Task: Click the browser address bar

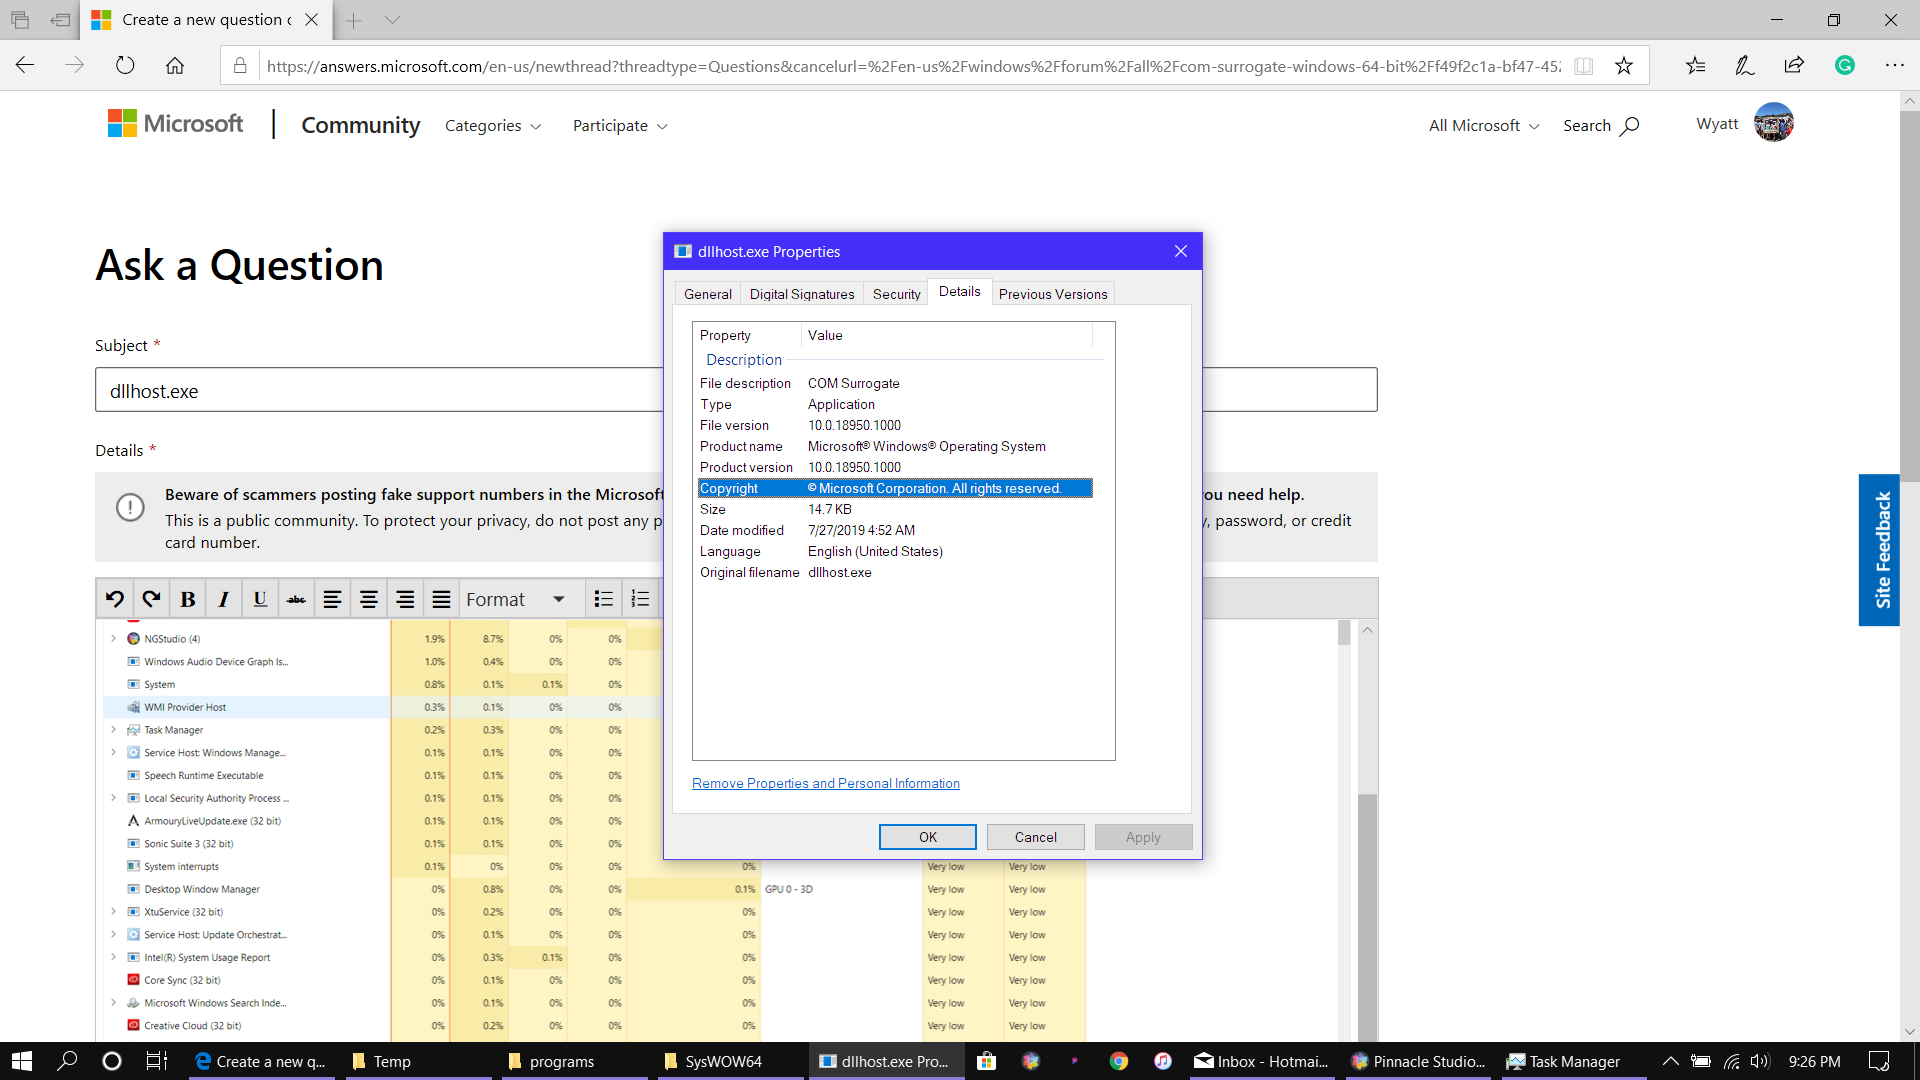Action: (912, 66)
